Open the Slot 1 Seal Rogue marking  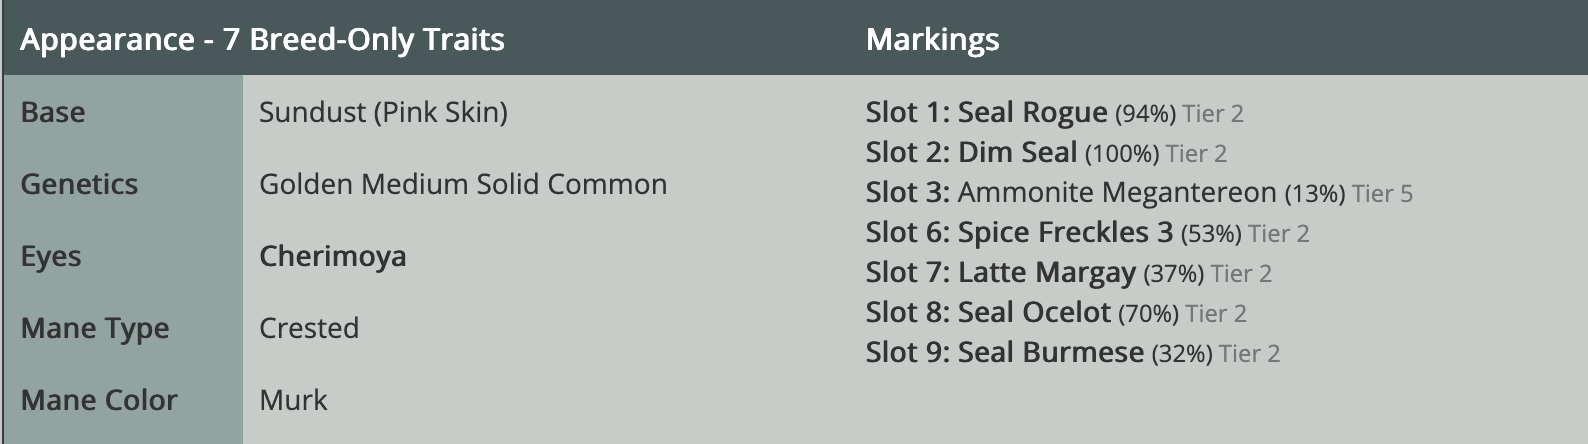point(1032,113)
